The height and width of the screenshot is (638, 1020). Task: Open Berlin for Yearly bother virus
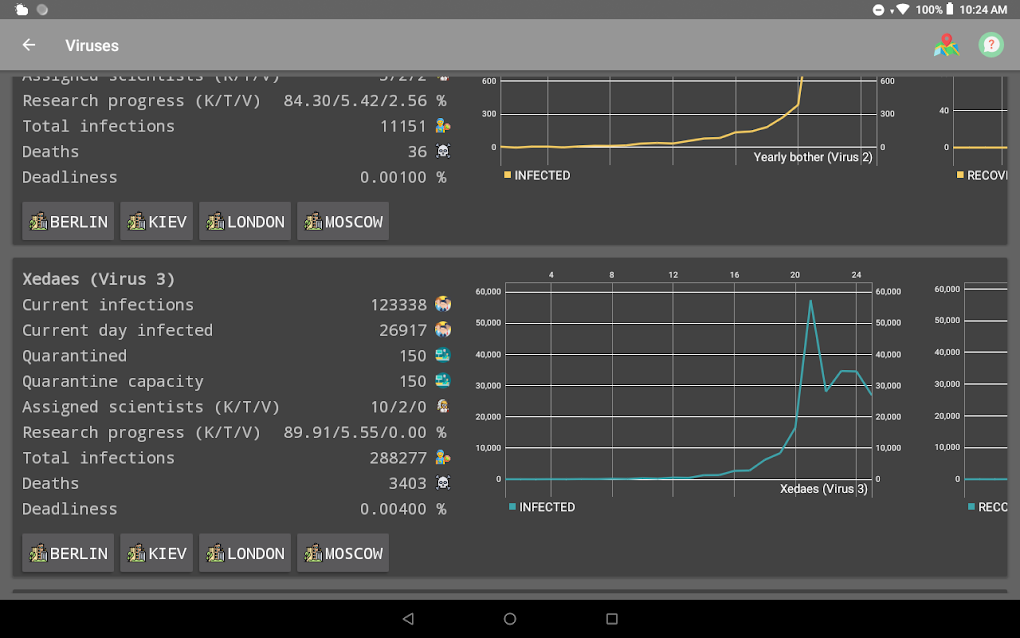click(68, 222)
